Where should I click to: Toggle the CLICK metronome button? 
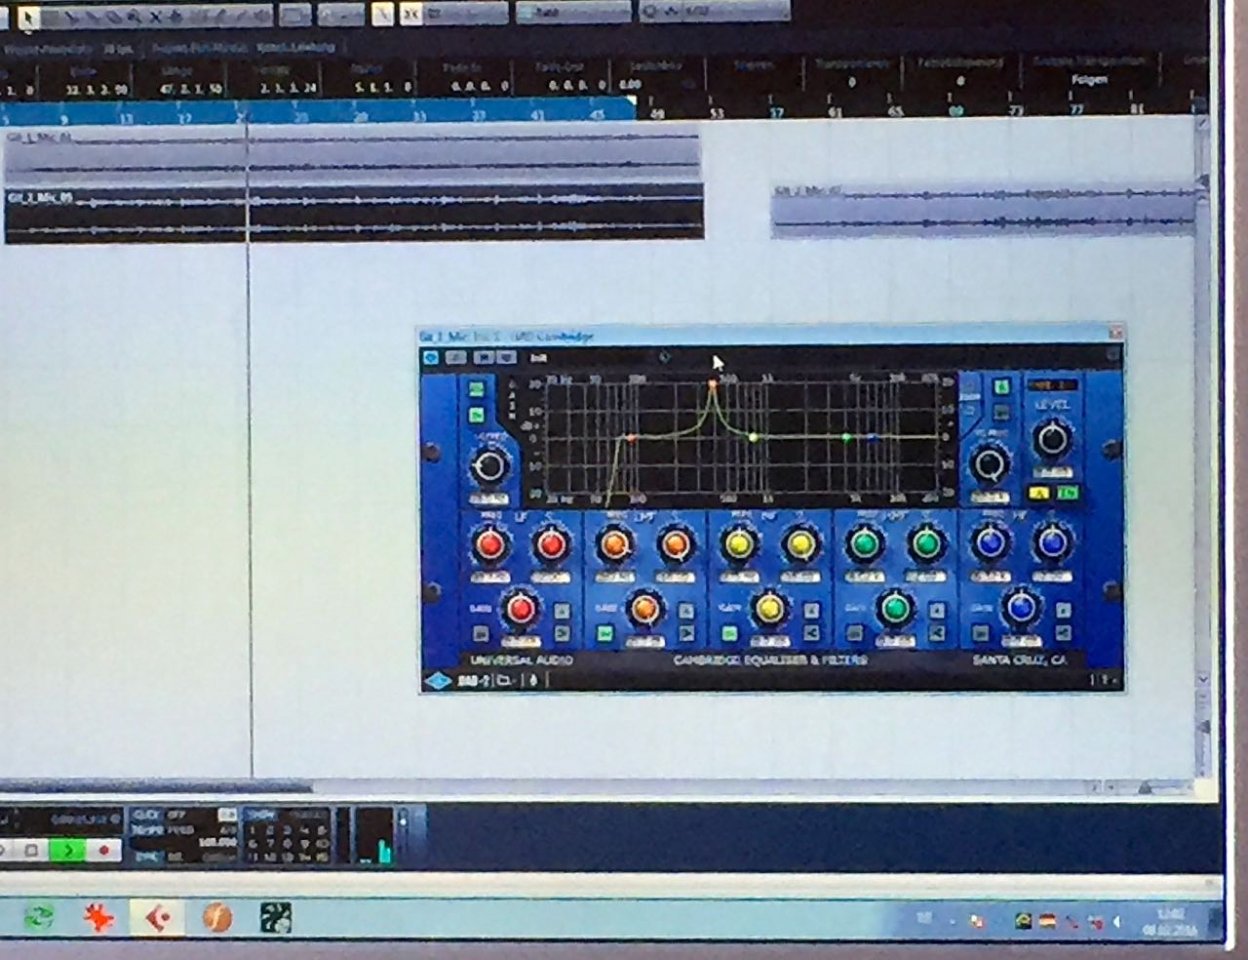pos(148,815)
